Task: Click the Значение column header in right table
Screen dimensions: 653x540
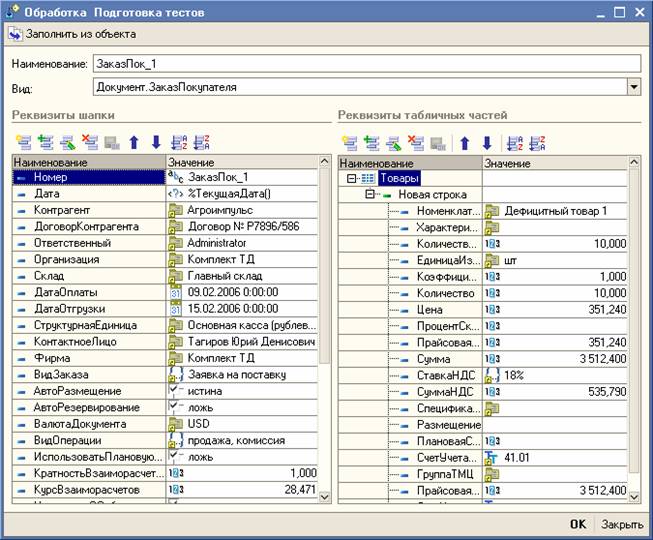Action: tap(555, 163)
